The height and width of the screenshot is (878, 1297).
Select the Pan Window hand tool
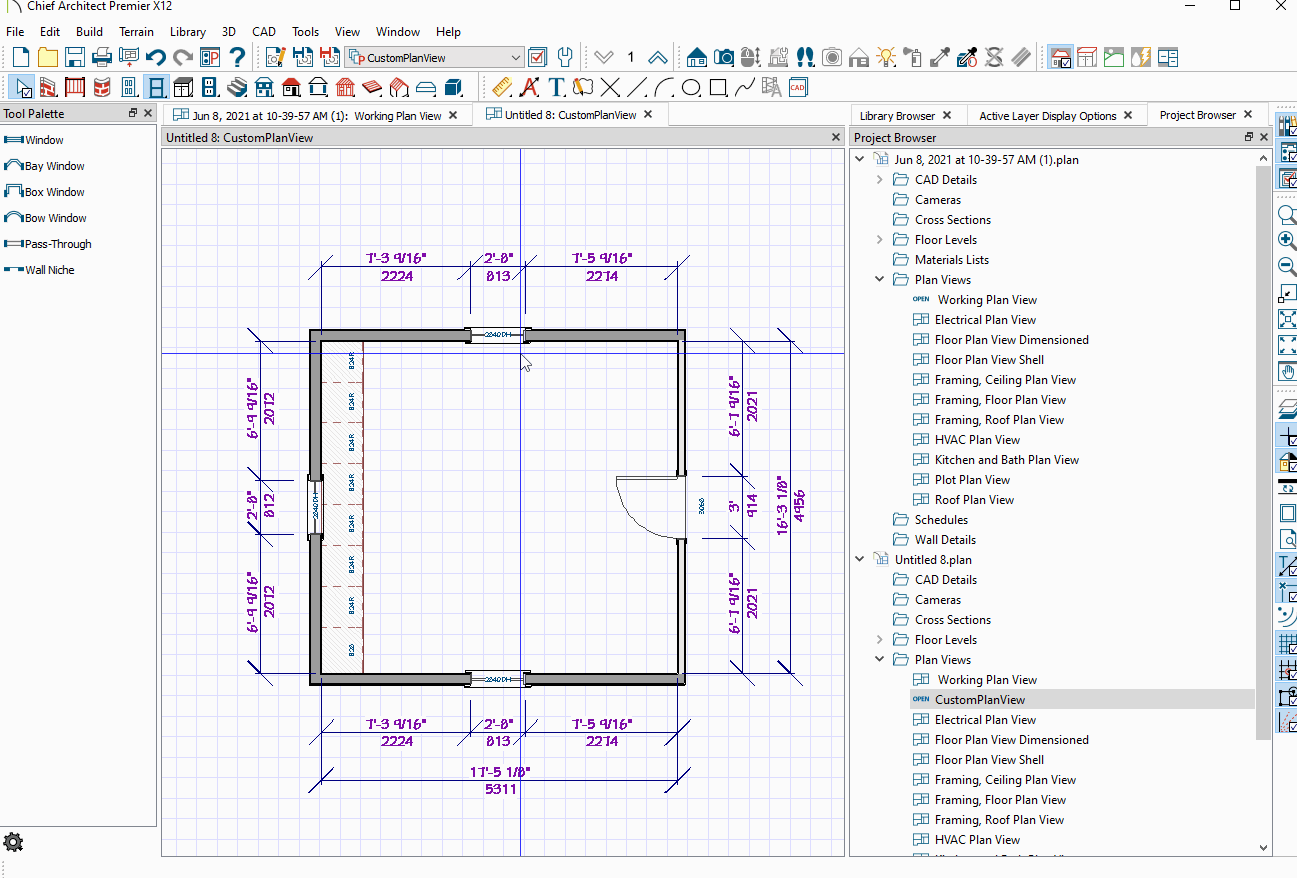tap(1288, 371)
